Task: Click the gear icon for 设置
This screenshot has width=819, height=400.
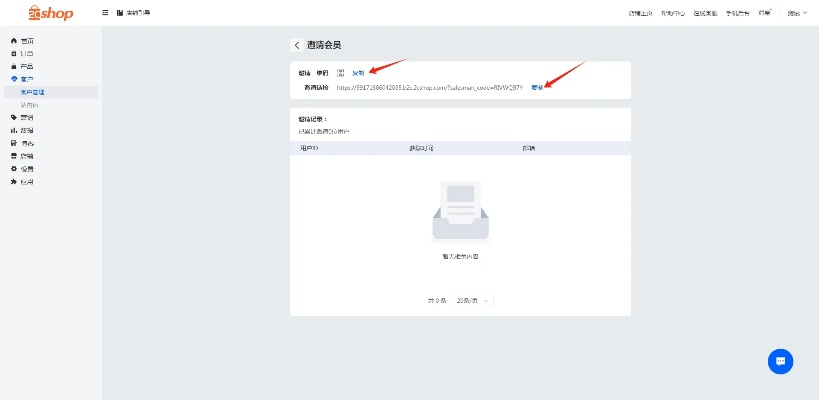Action: (x=14, y=169)
